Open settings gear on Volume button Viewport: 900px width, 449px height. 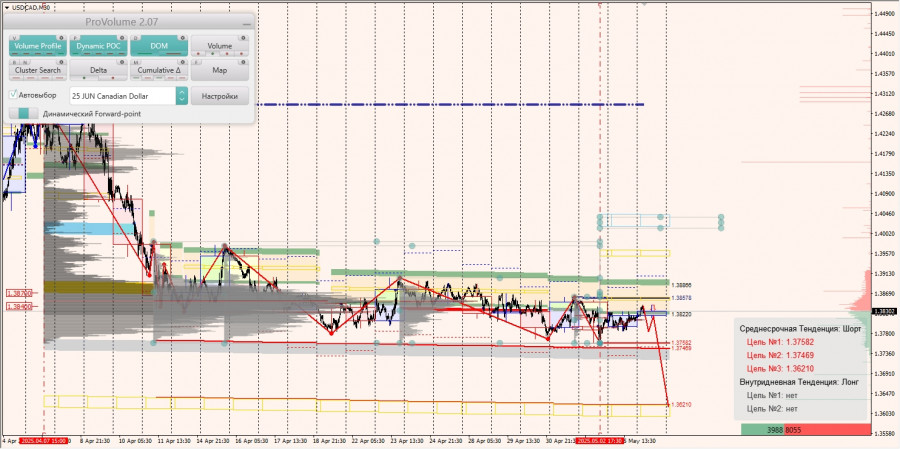244,38
